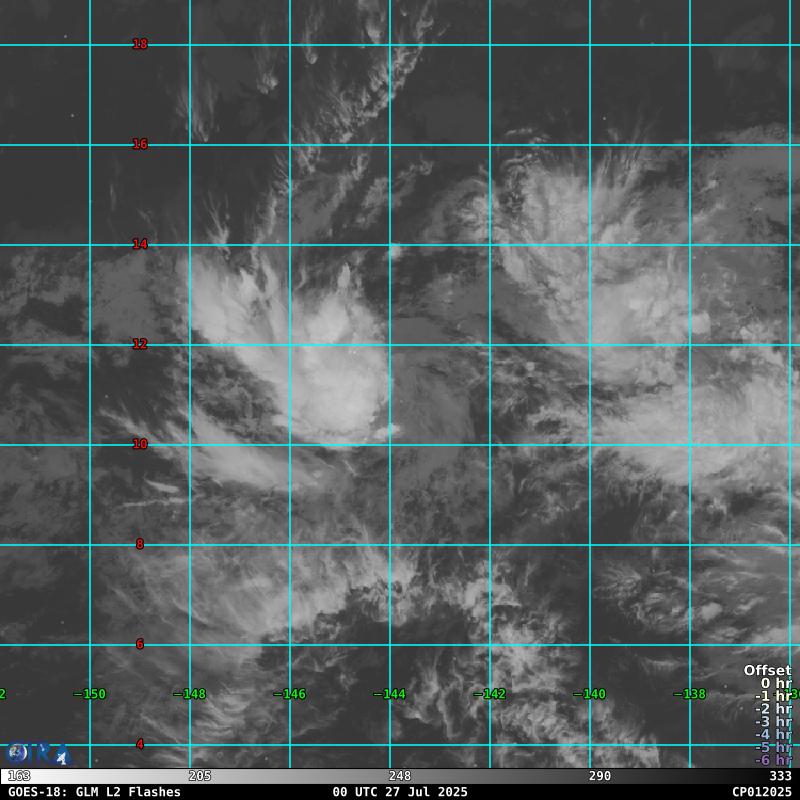Click the 205 value on the colorbar
This screenshot has width=800, height=800.
(x=200, y=776)
